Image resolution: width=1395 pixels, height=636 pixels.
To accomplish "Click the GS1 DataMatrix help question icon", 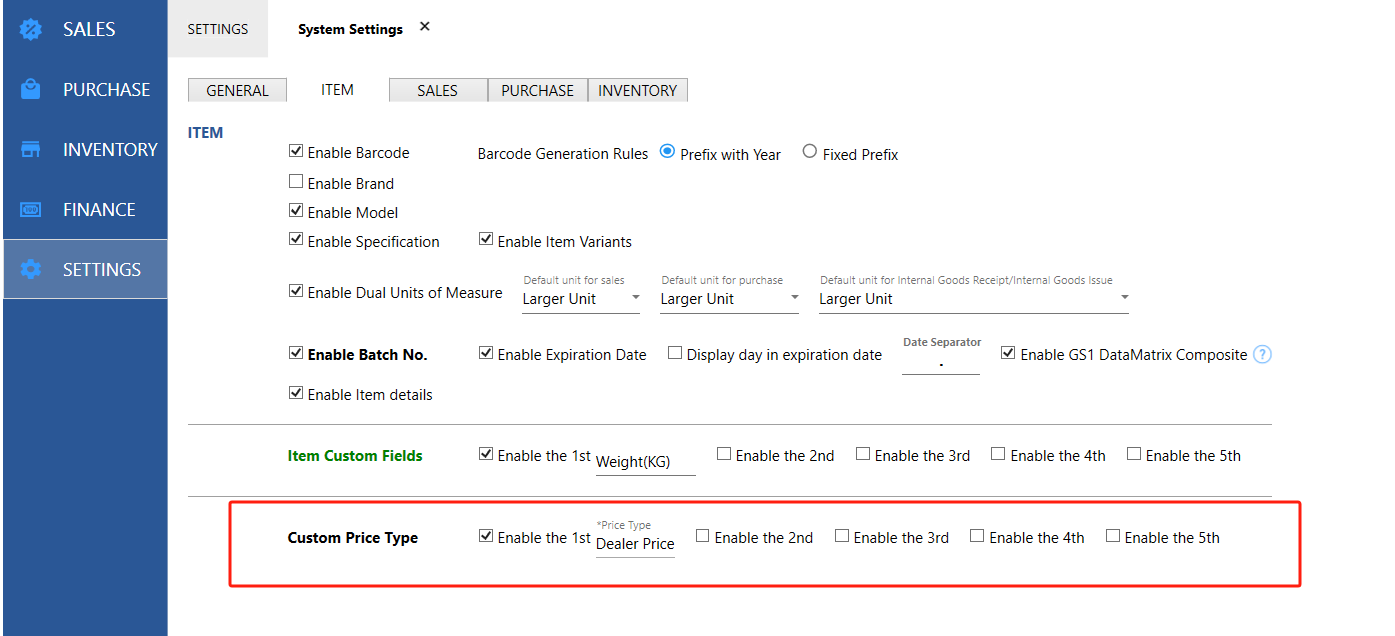I will pos(1262,354).
